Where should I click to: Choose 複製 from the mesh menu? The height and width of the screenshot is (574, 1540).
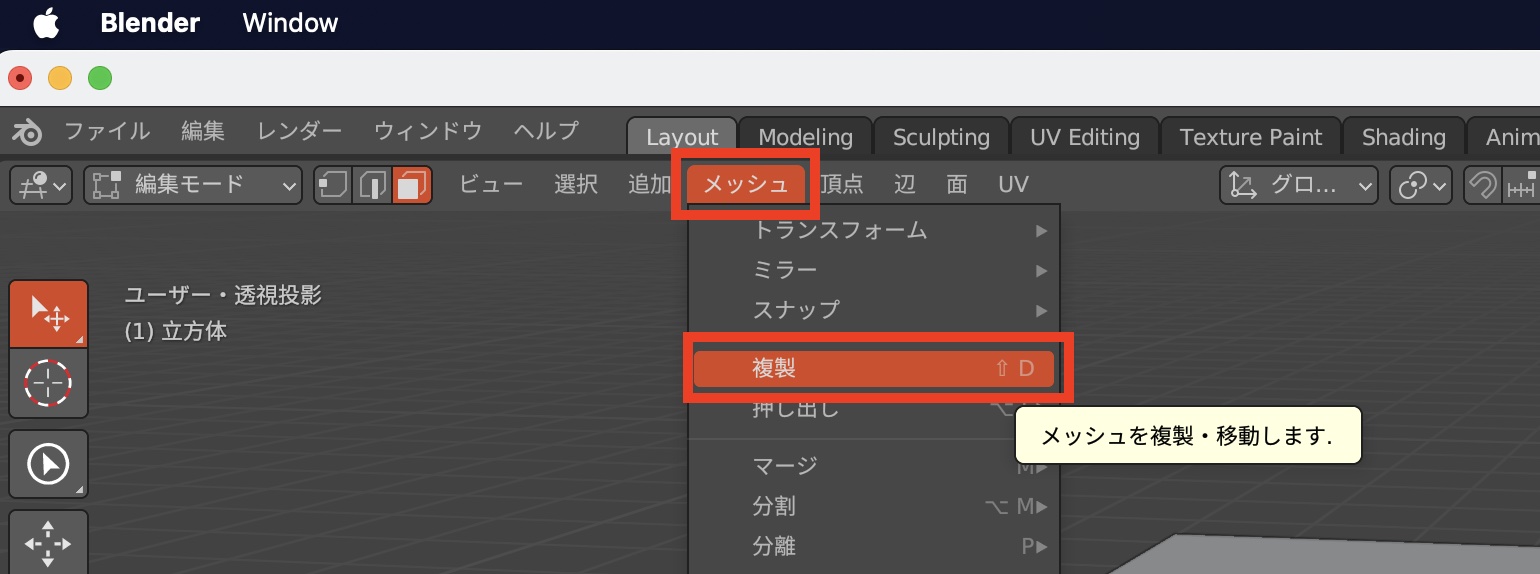point(874,368)
